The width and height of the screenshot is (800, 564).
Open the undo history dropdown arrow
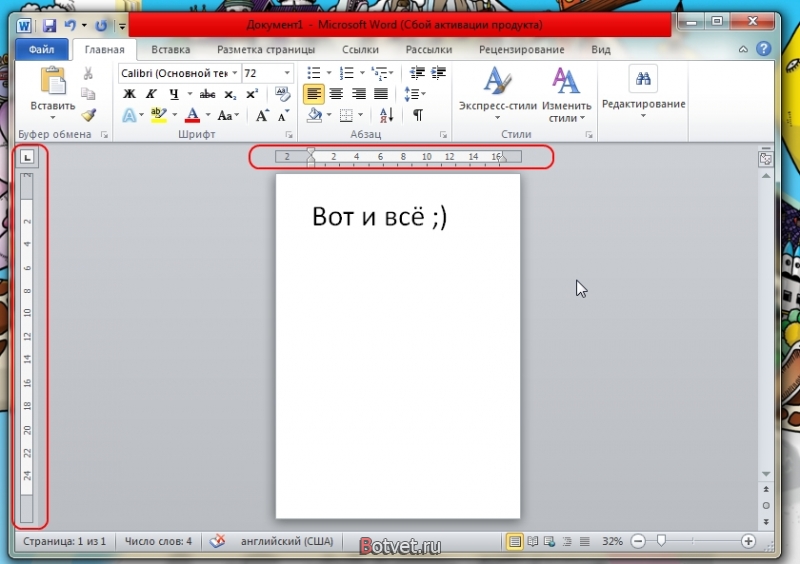coord(84,25)
